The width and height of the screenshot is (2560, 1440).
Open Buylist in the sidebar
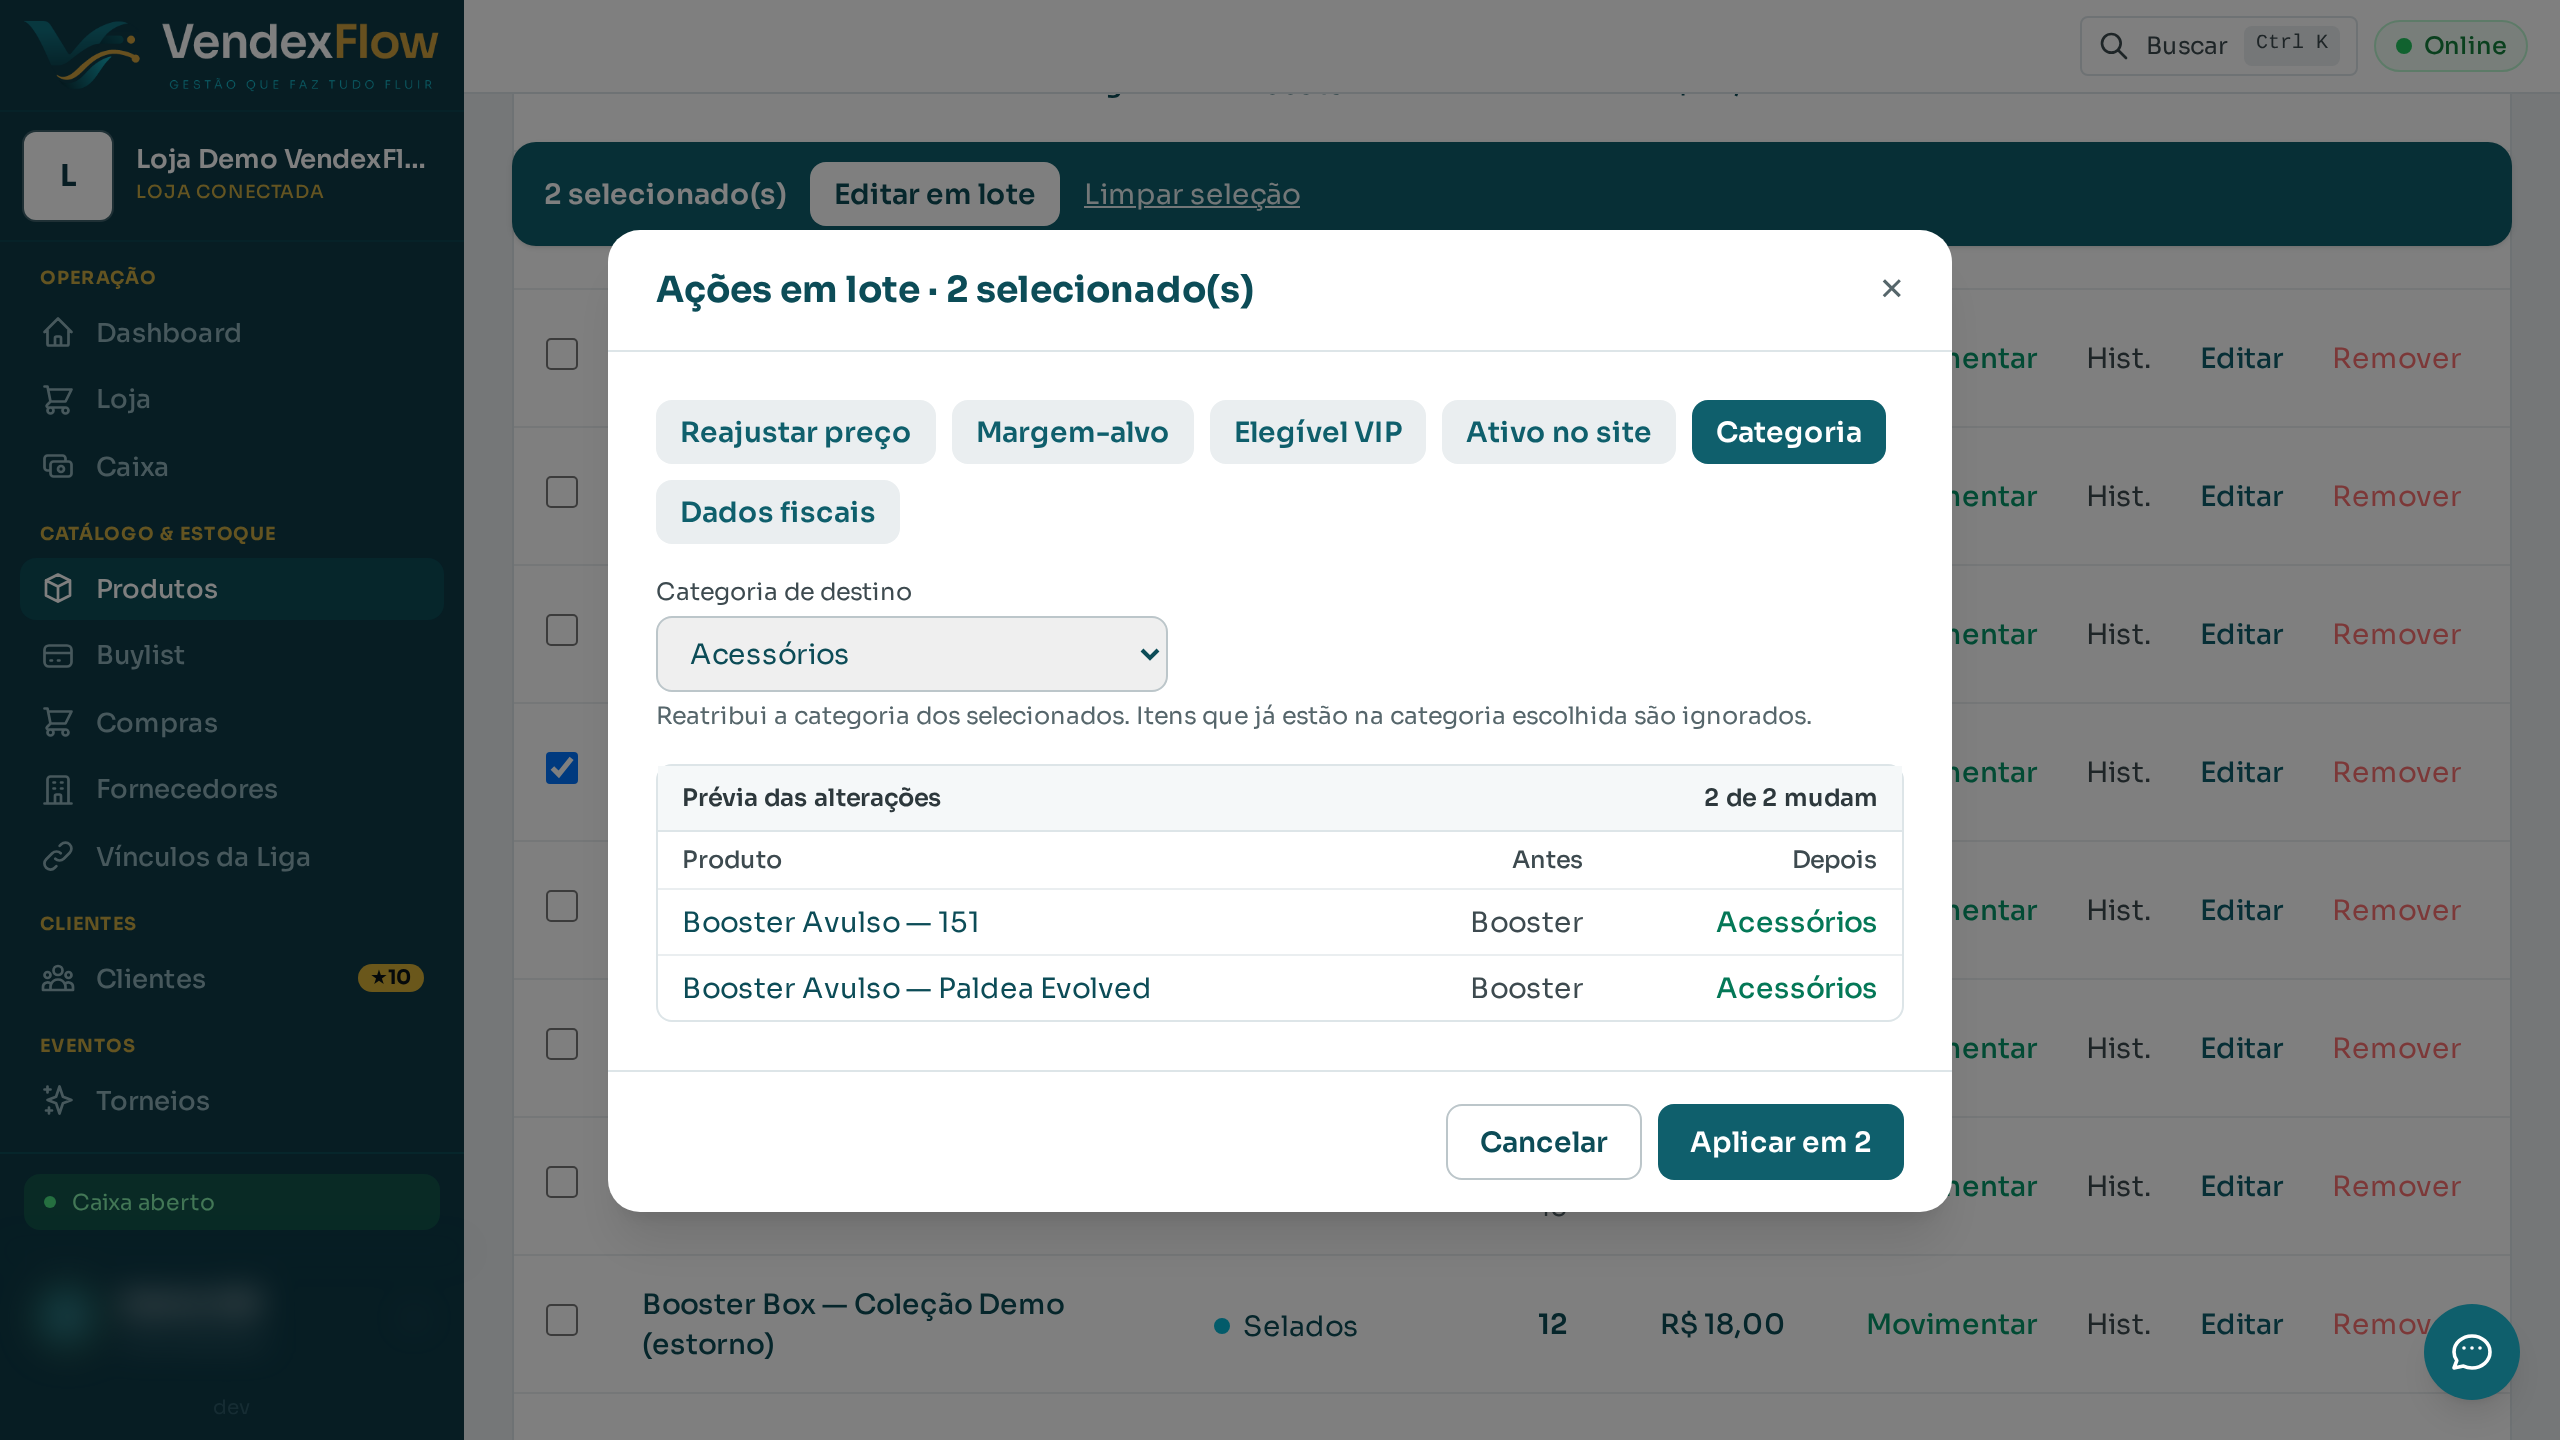(x=232, y=655)
